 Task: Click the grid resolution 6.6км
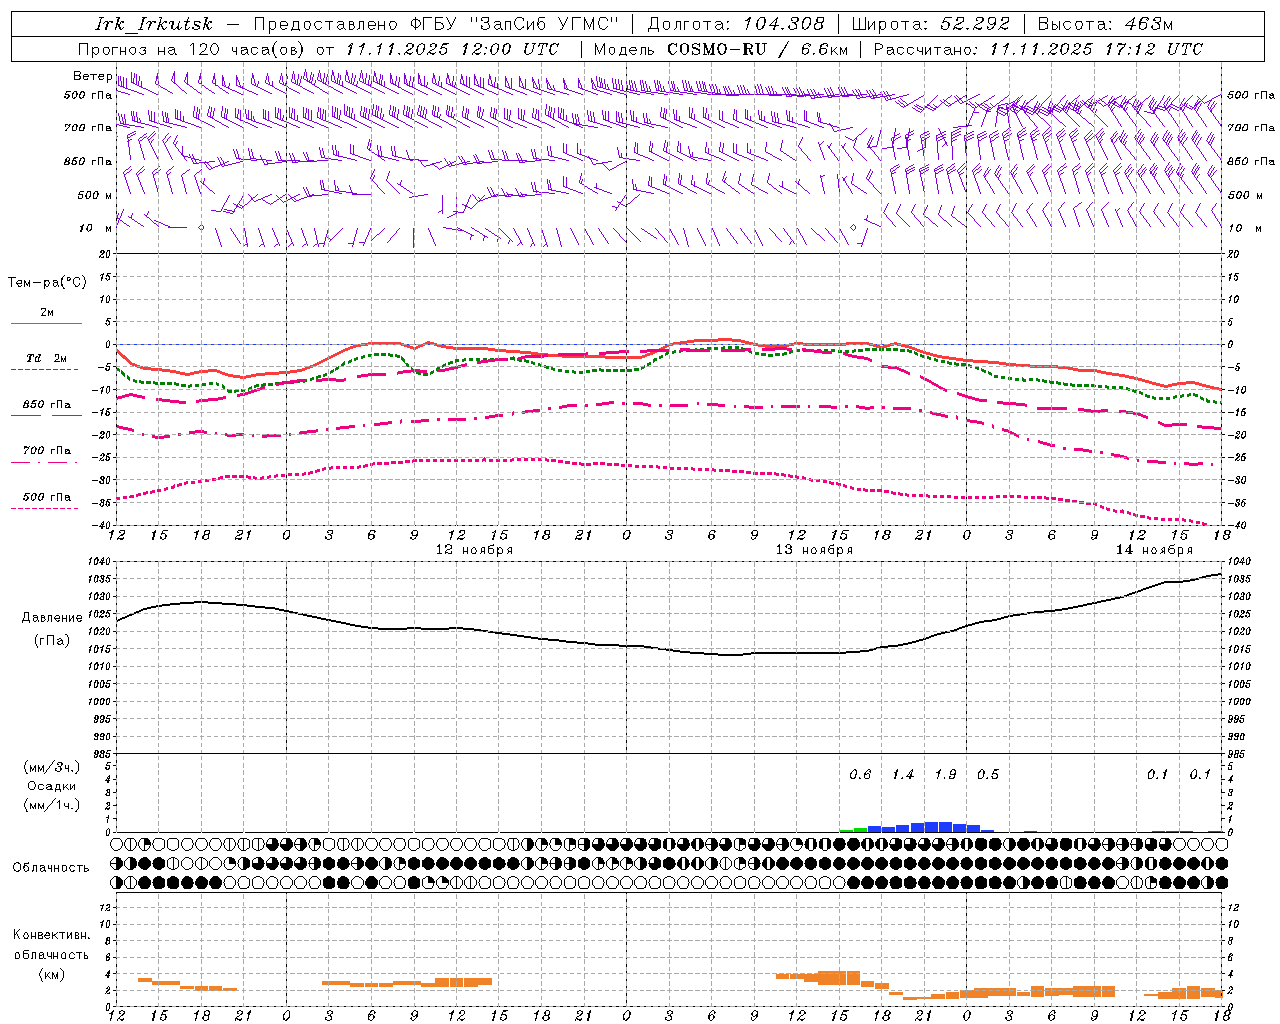[x=826, y=49]
